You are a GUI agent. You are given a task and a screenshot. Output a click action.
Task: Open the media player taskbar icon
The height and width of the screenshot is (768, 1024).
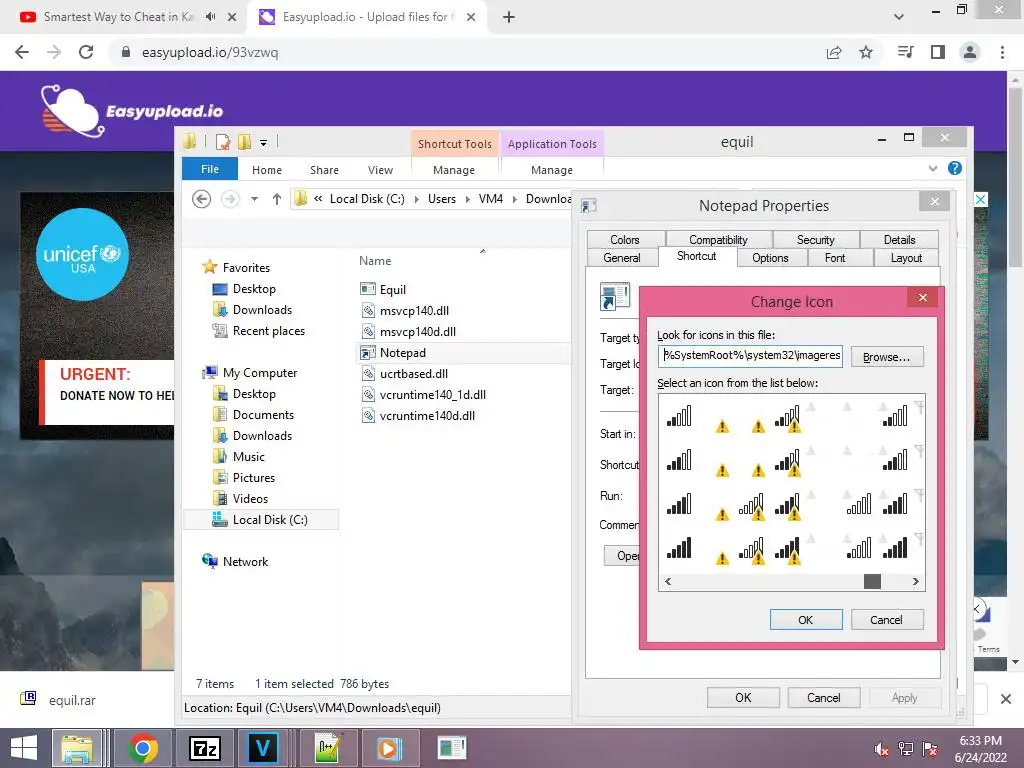tap(389, 748)
